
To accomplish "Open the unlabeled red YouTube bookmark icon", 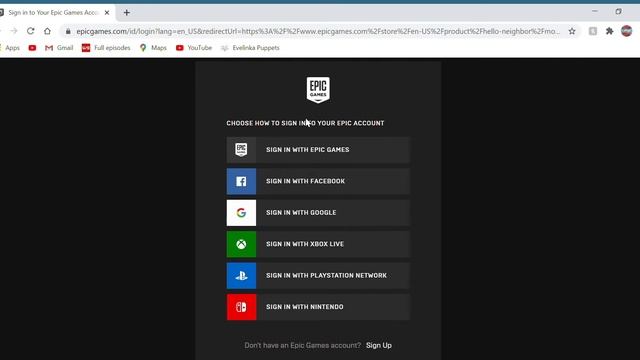I will 32,48.
